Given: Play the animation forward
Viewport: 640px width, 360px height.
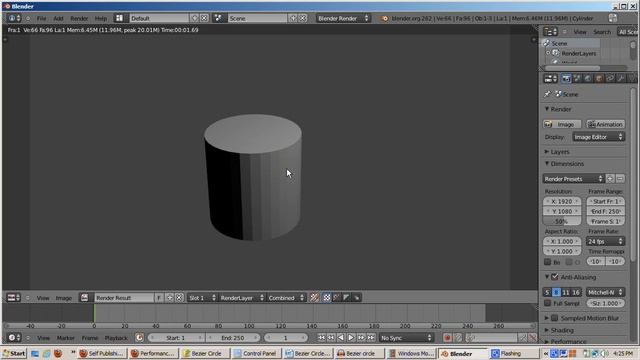Looking at the screenshot, I should pyautogui.click(x=351, y=338).
